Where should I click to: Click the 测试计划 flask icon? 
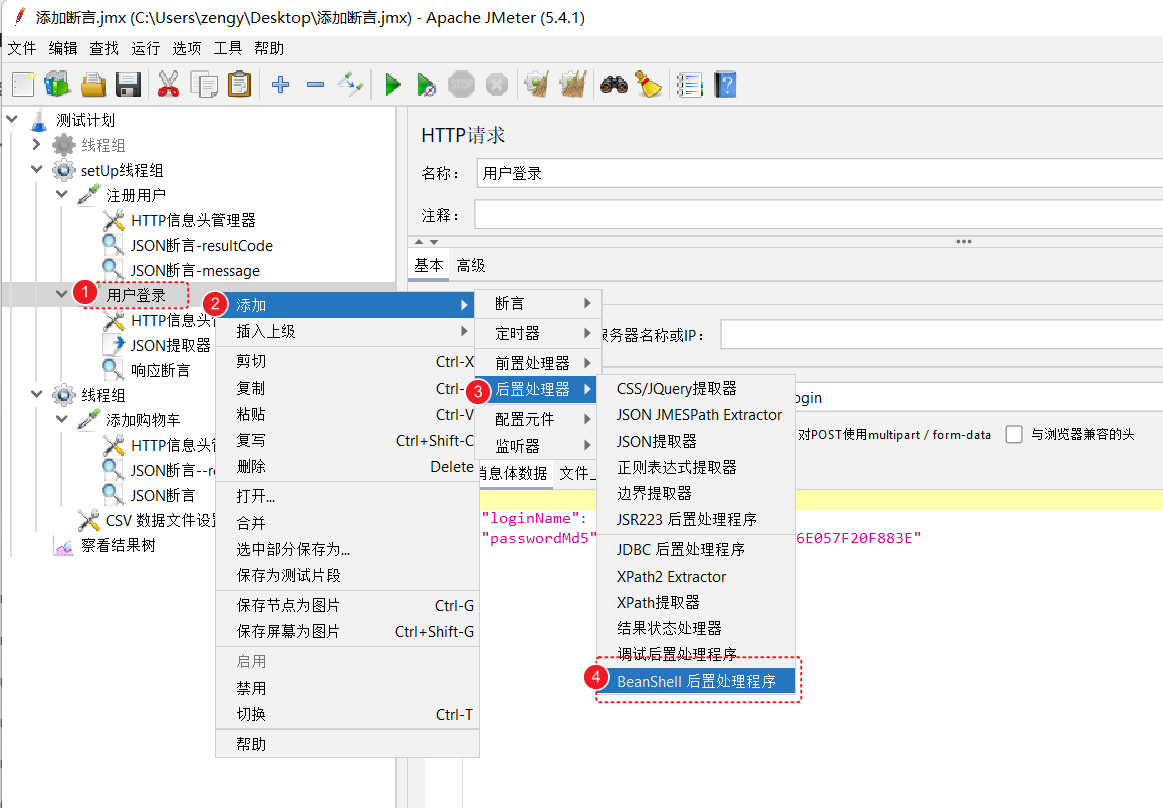point(39,120)
